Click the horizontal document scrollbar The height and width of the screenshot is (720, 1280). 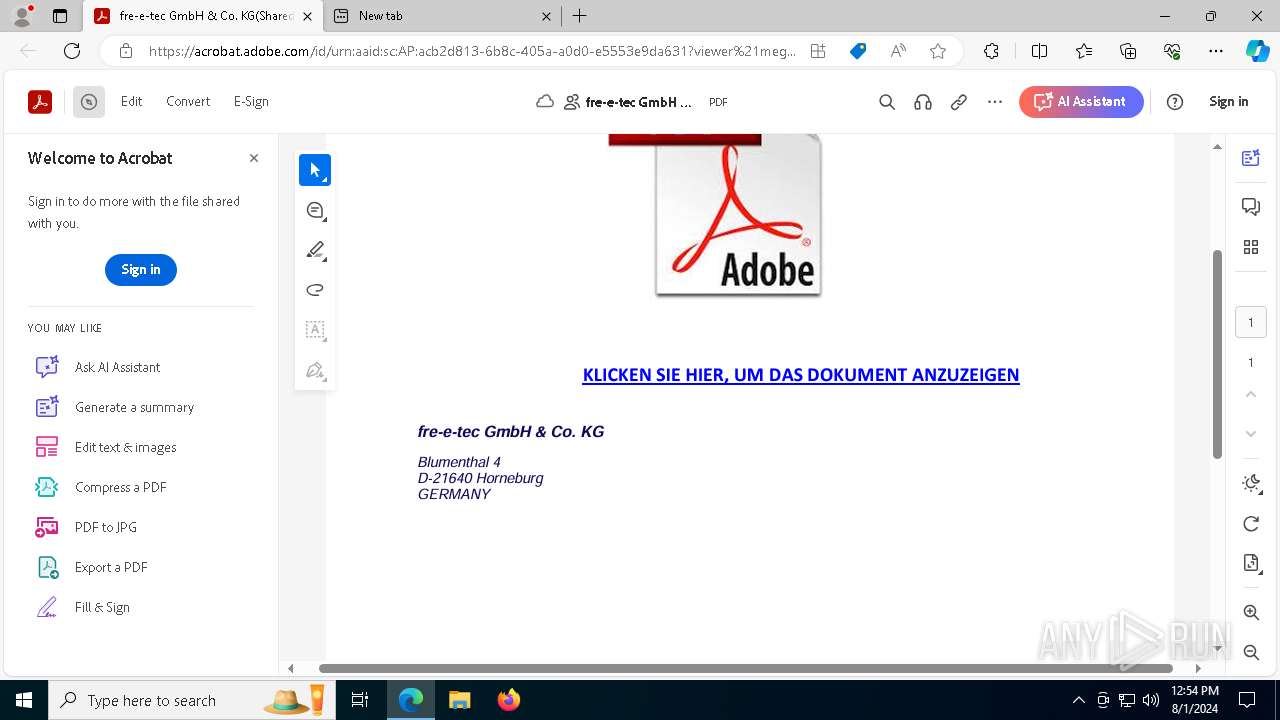(745, 668)
